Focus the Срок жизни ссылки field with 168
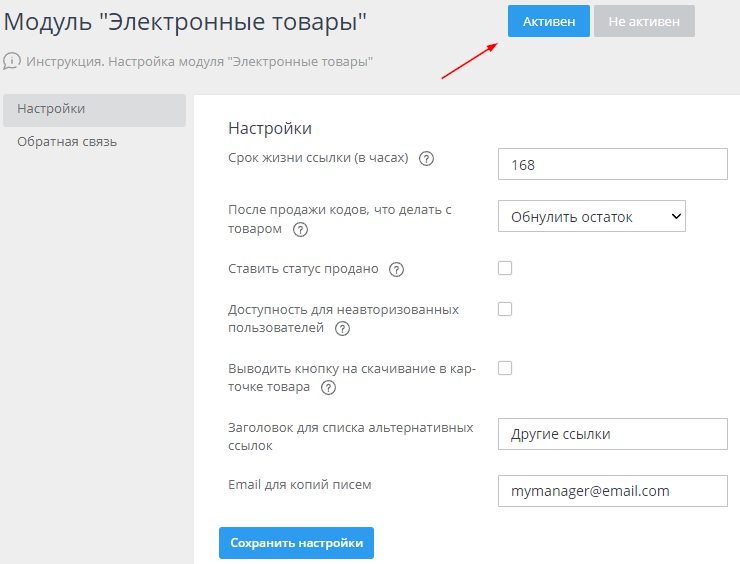This screenshot has height=564, width=740. tap(612, 164)
